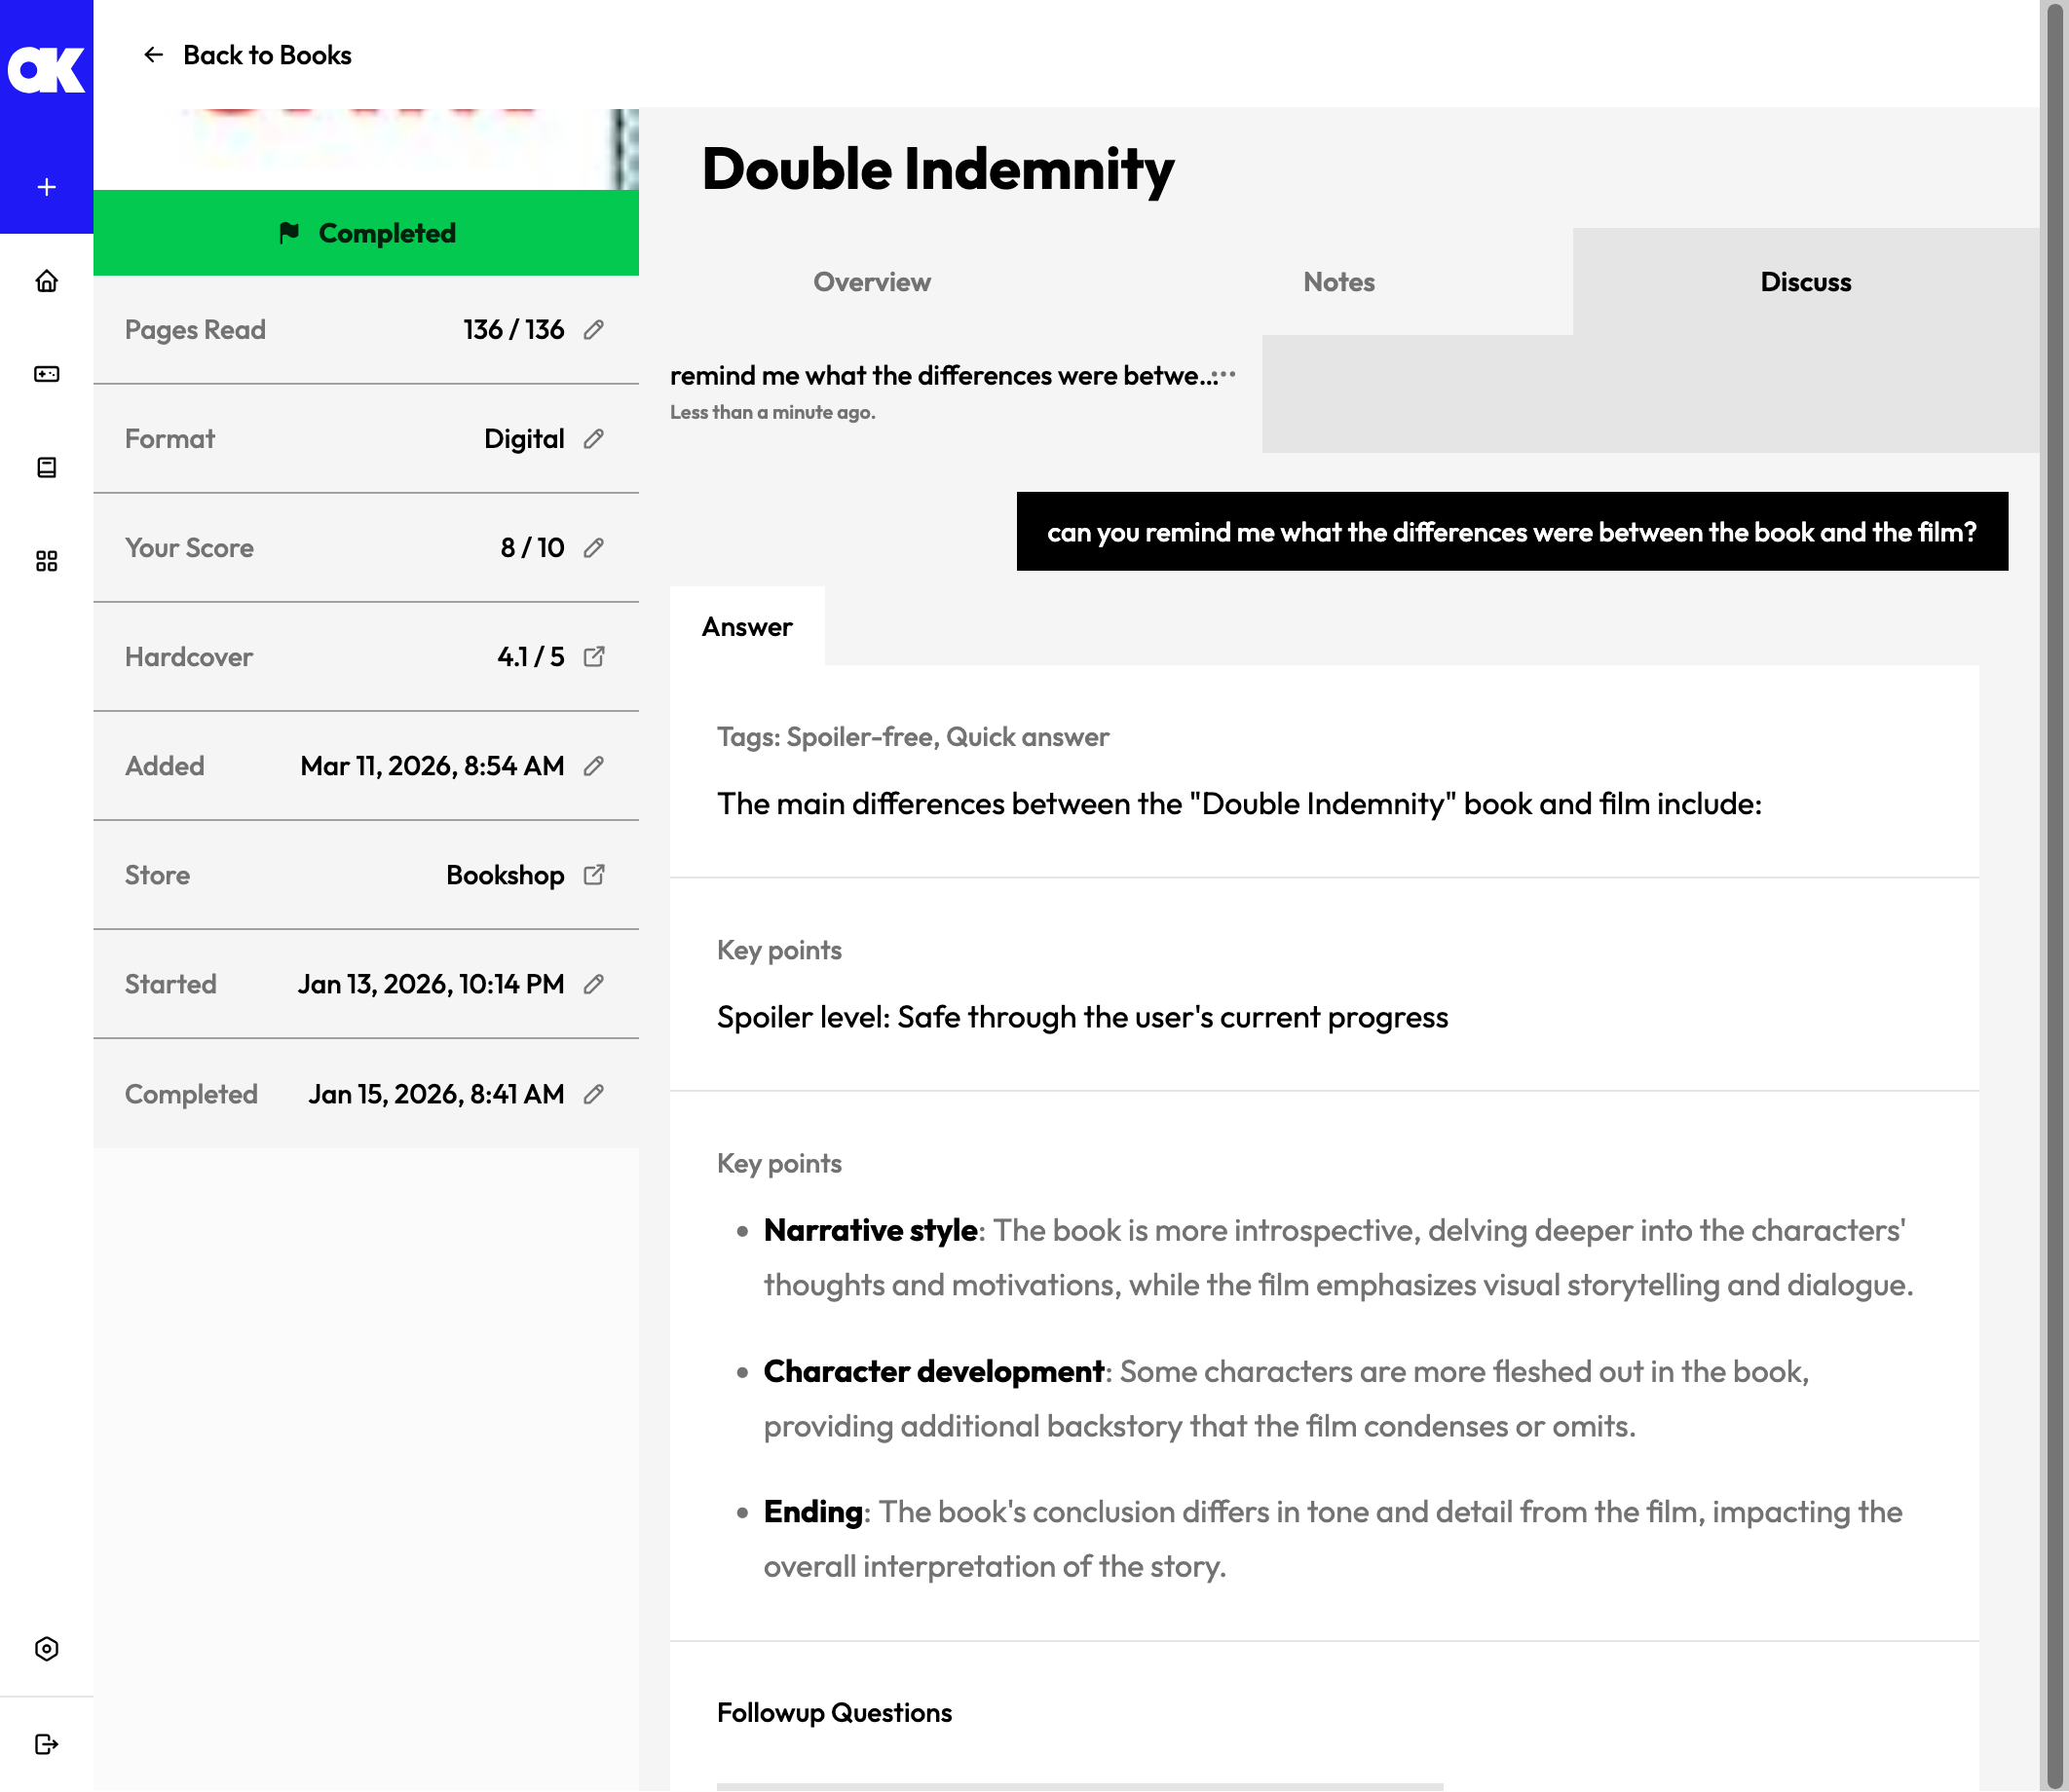Open the Bookshop store external link

click(594, 875)
